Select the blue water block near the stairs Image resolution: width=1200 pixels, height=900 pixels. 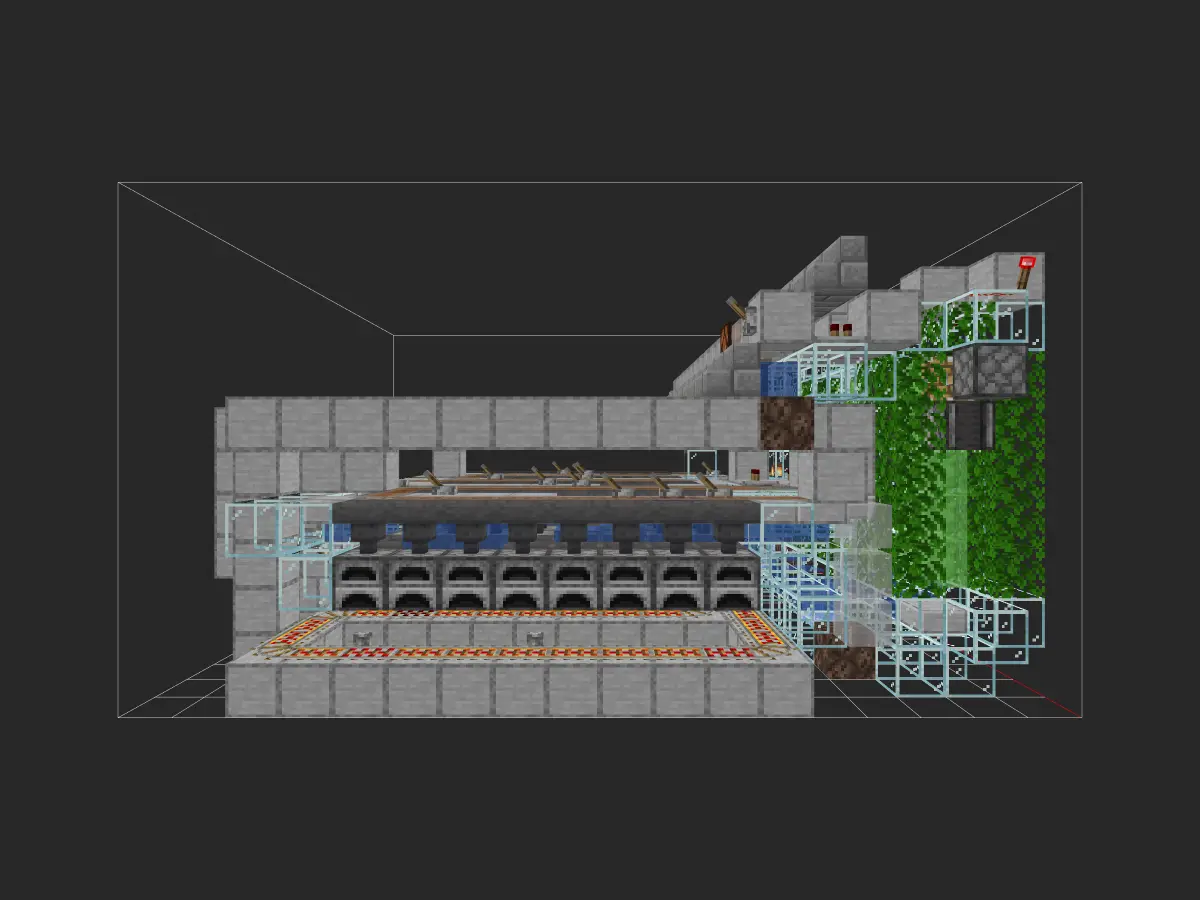778,378
